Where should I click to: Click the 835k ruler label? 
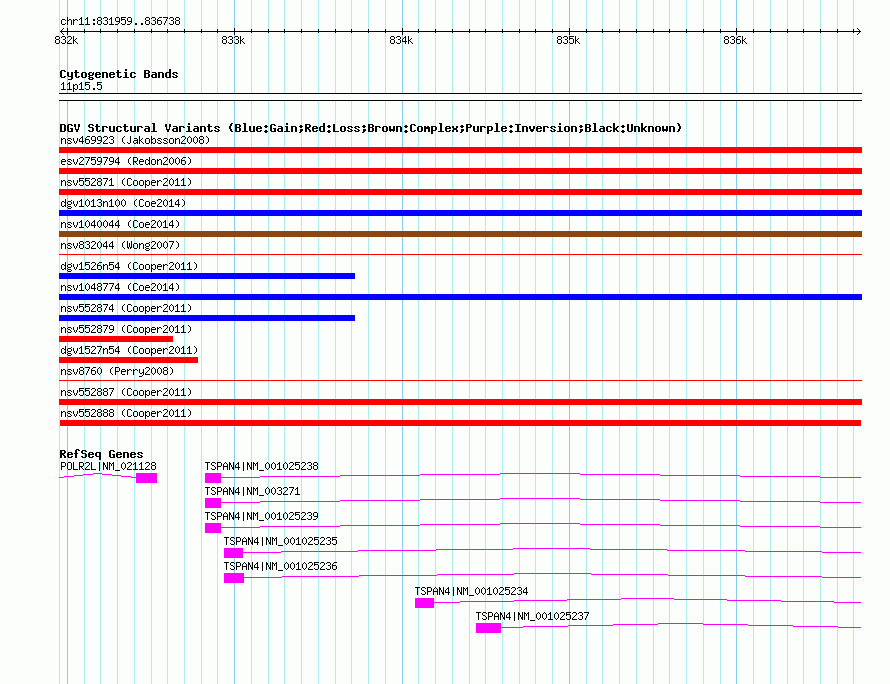tap(568, 40)
